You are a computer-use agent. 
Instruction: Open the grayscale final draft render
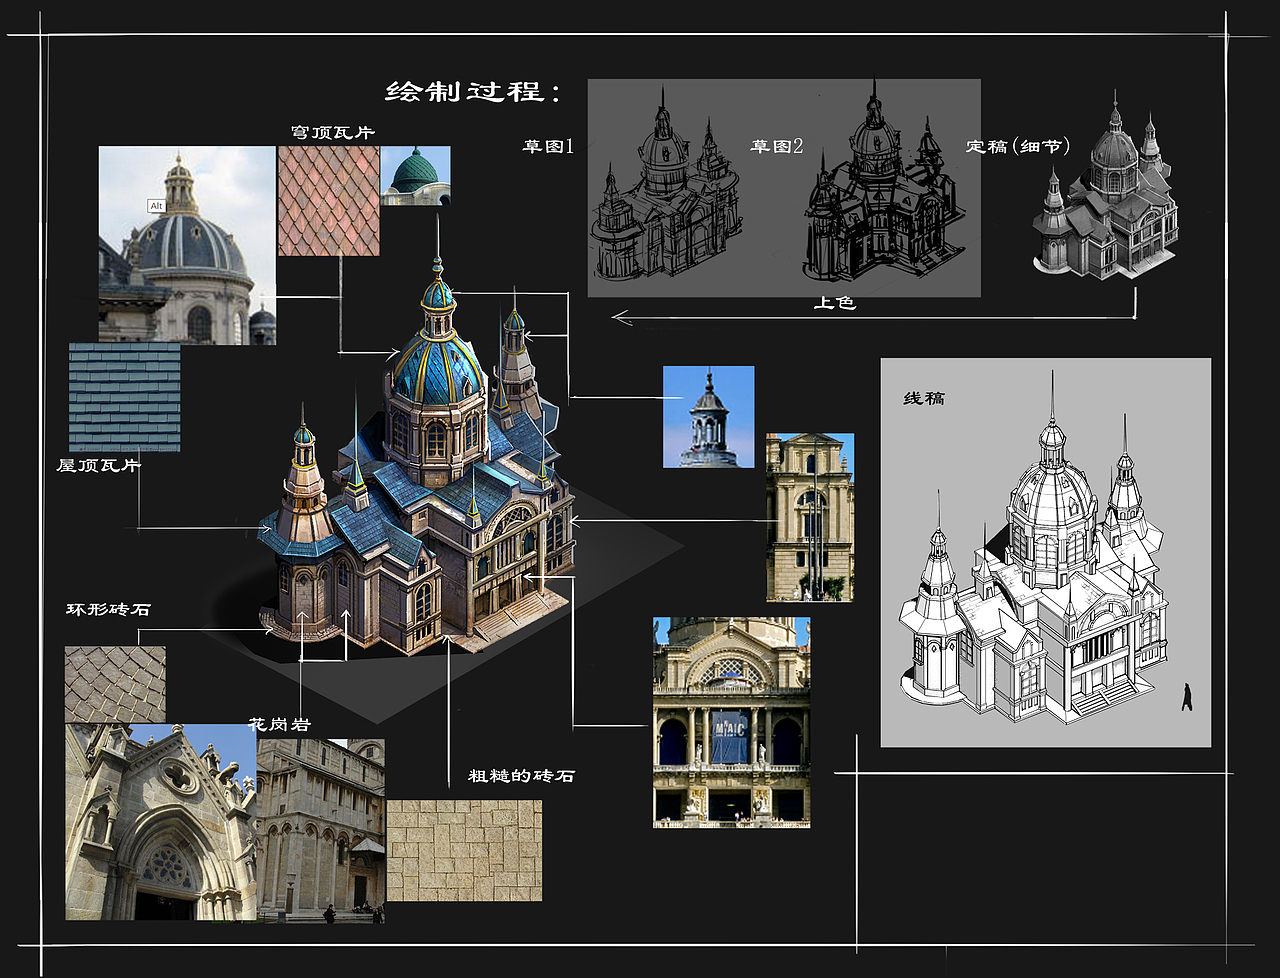1106,185
